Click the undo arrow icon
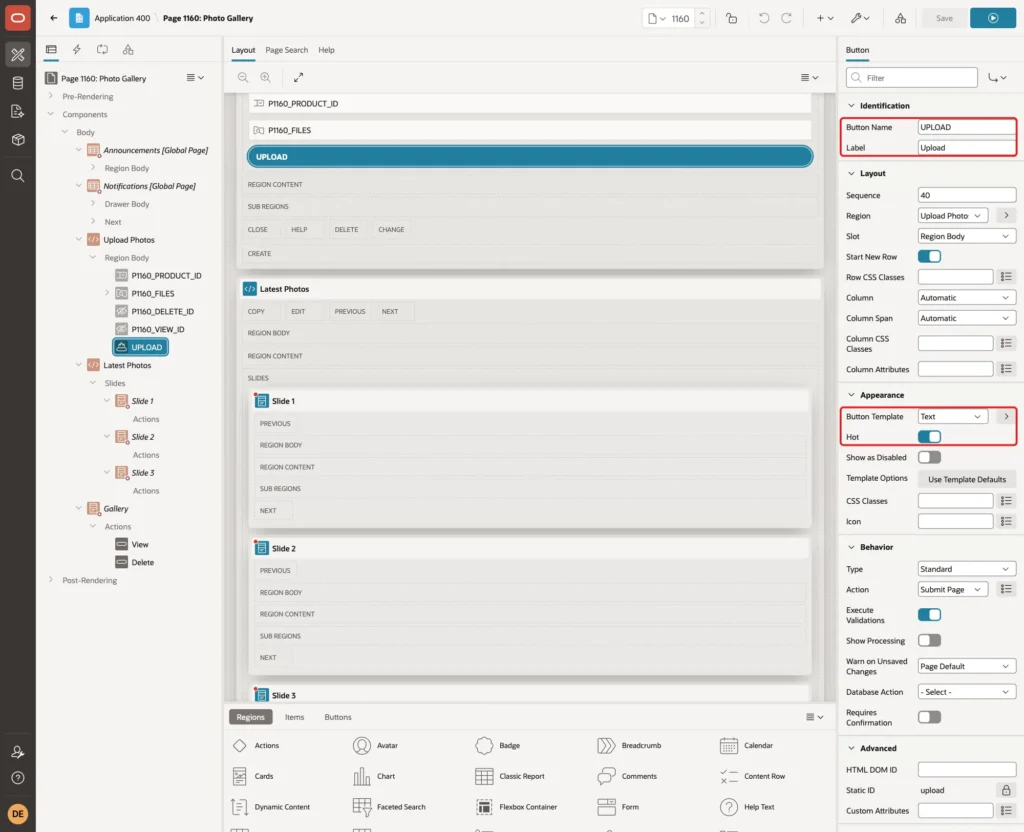This screenshot has height=832, width=1024. tap(763, 18)
